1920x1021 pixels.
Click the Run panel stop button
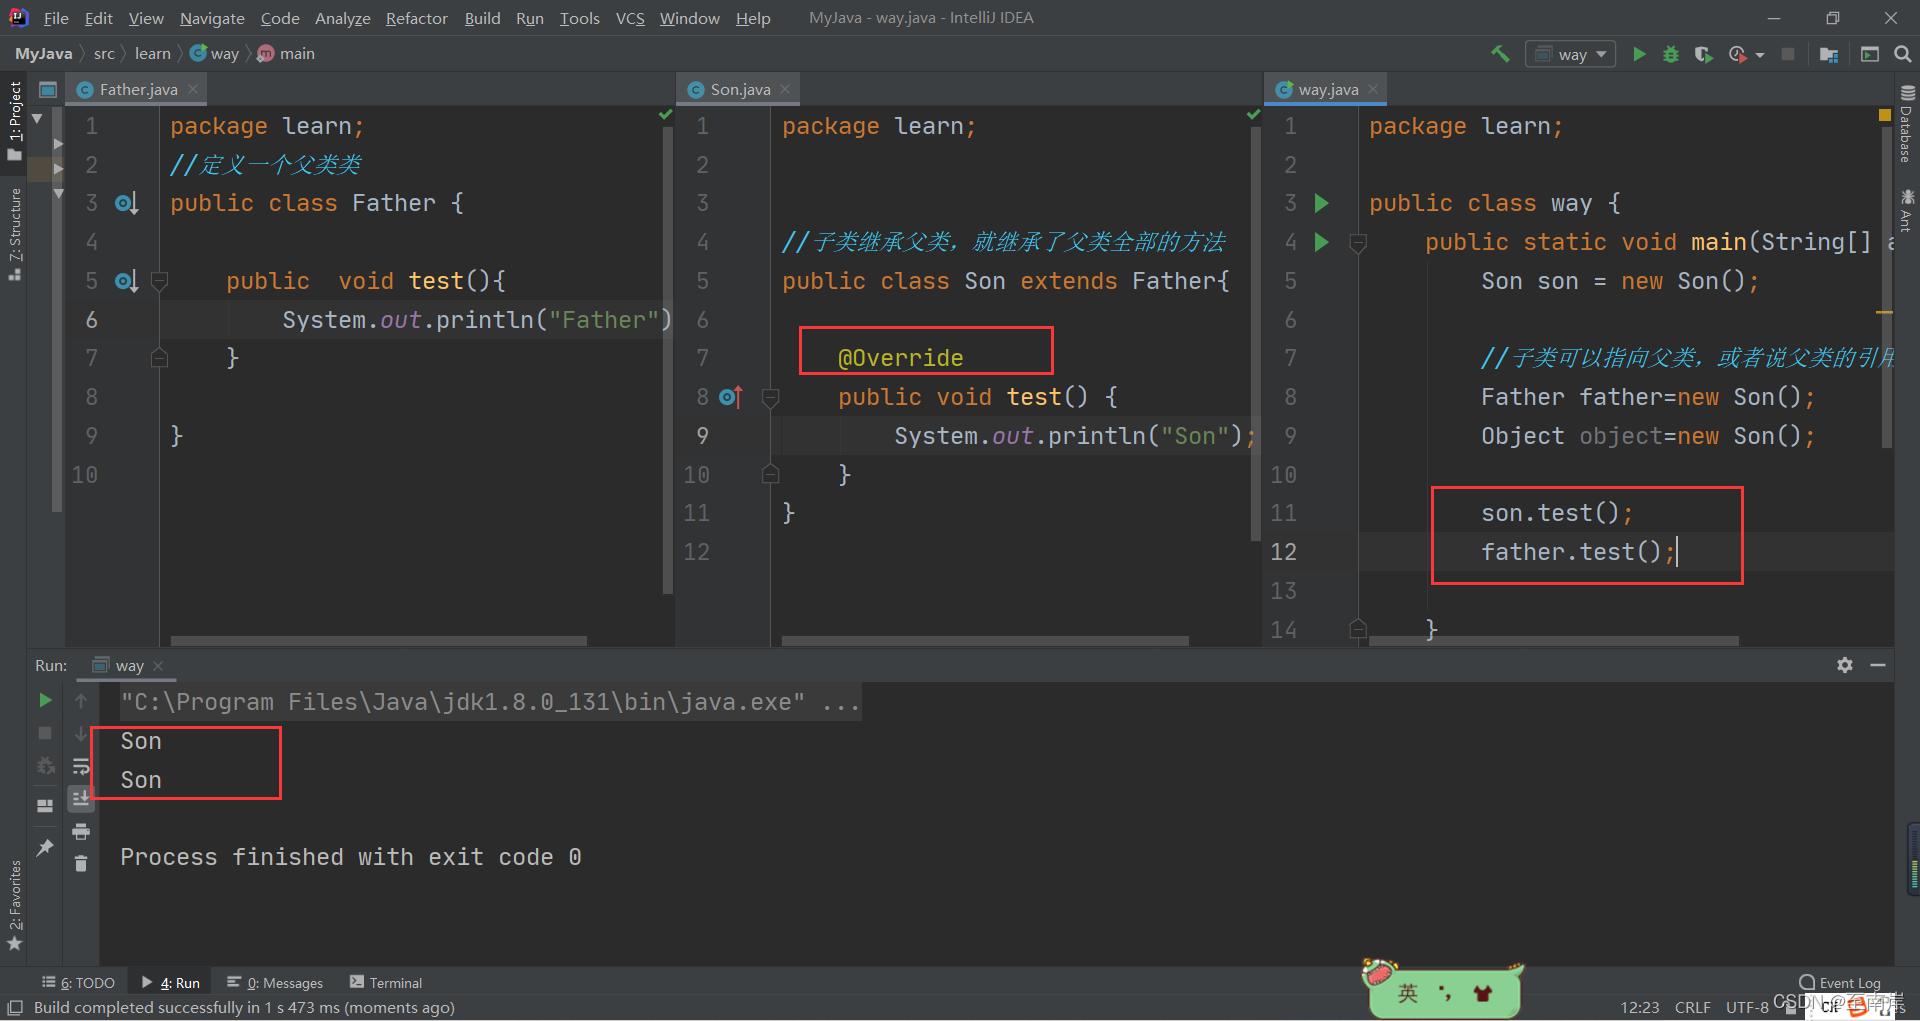coord(45,733)
